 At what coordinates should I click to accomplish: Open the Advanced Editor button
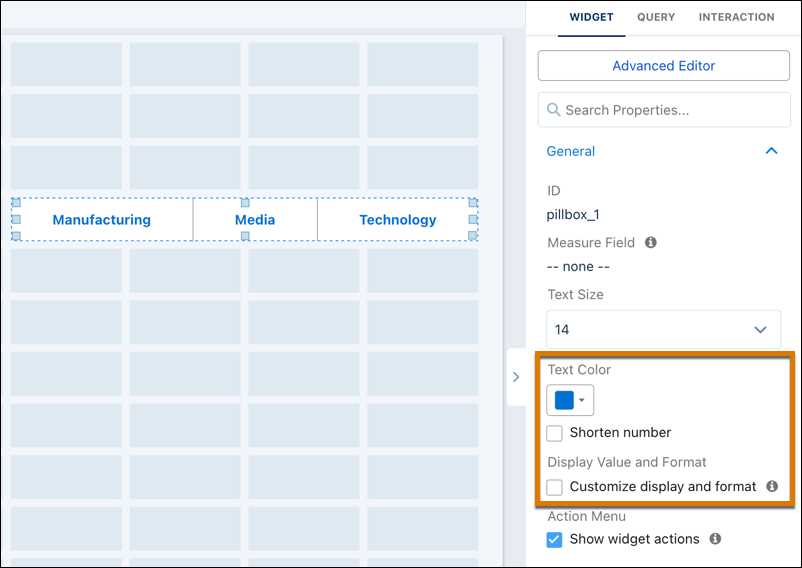pos(663,65)
